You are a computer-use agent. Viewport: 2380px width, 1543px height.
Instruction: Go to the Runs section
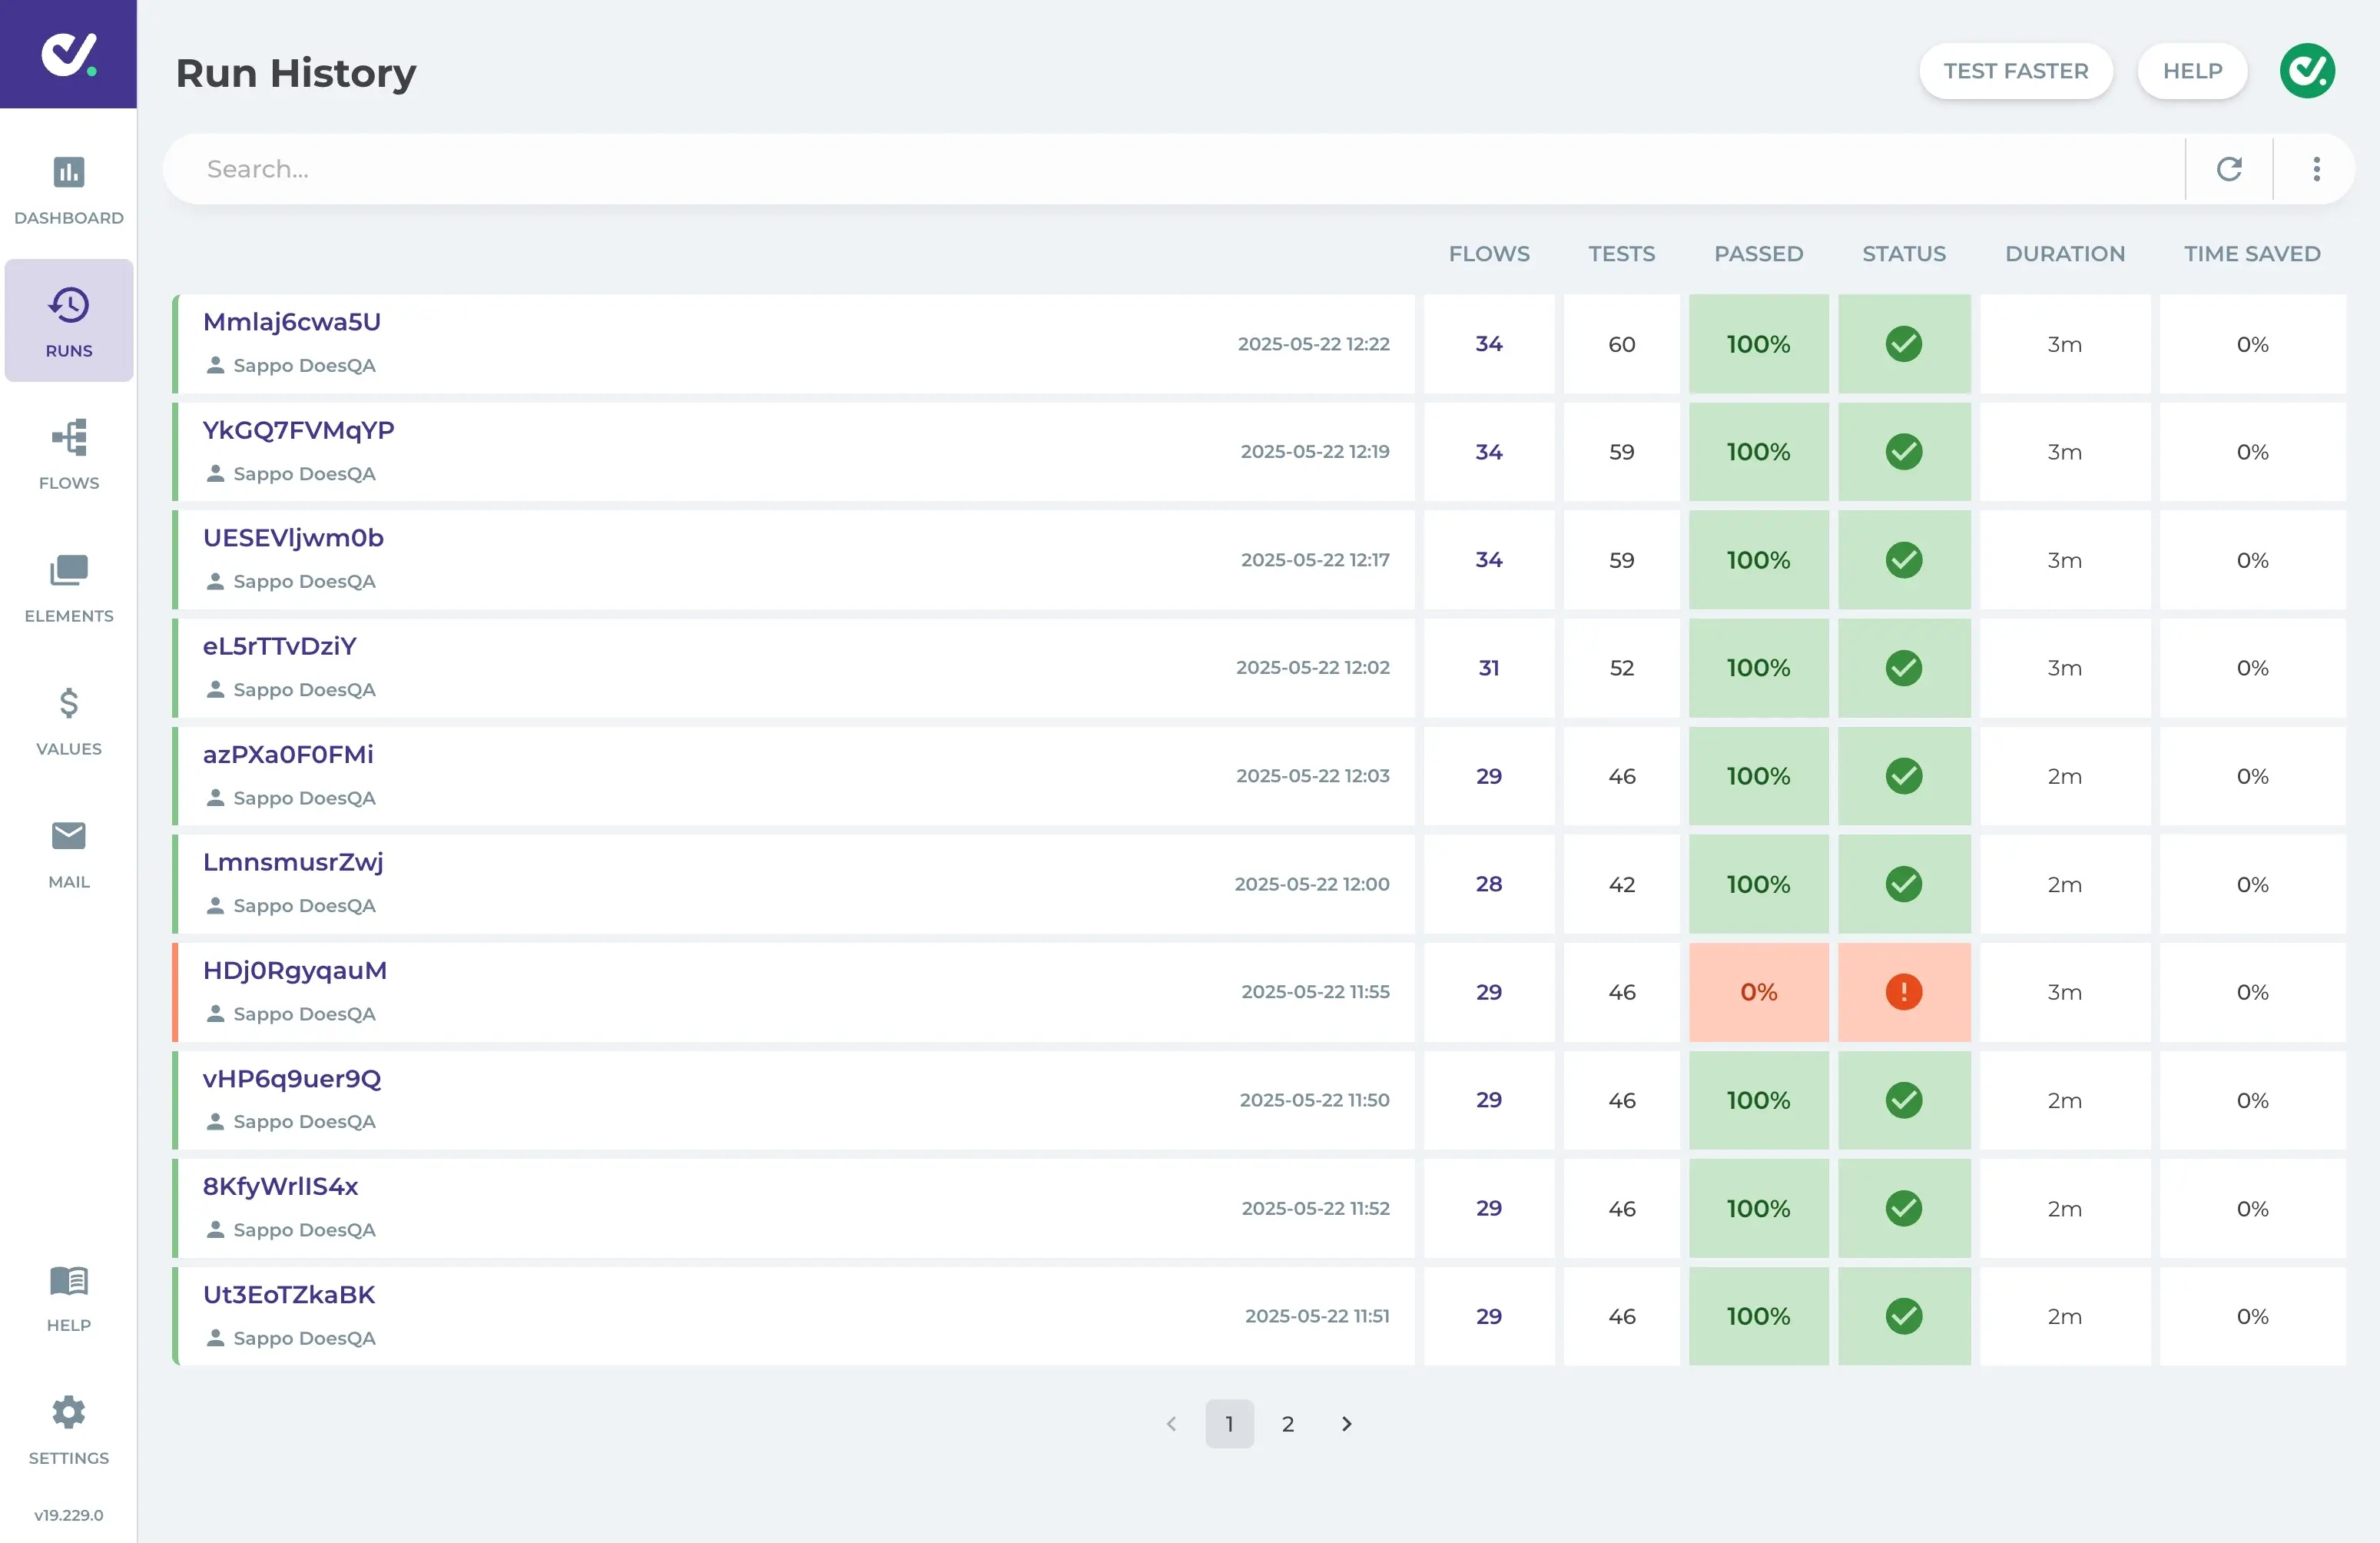[x=68, y=321]
